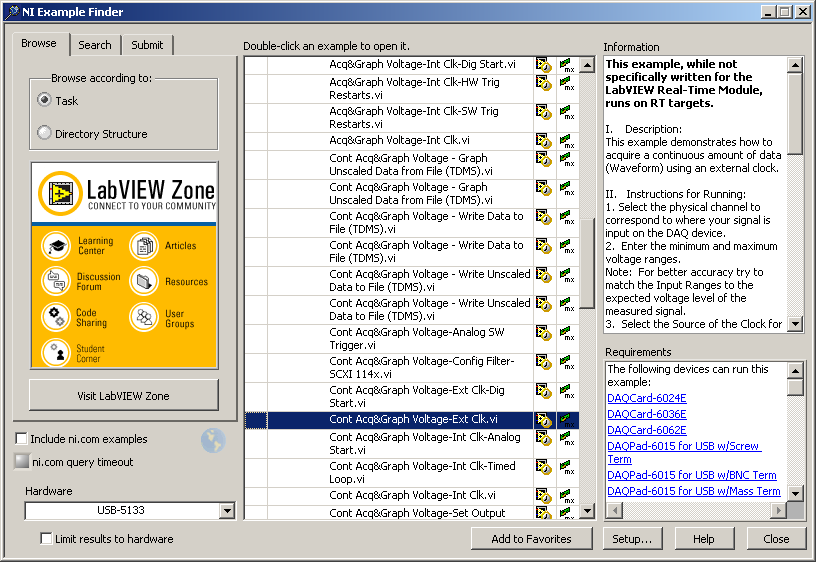Click DAQmx icon for Cont Acq&Graph Voltage-Int Clk-Timed Loop.vi
The width and height of the screenshot is (816, 562).
[567, 467]
